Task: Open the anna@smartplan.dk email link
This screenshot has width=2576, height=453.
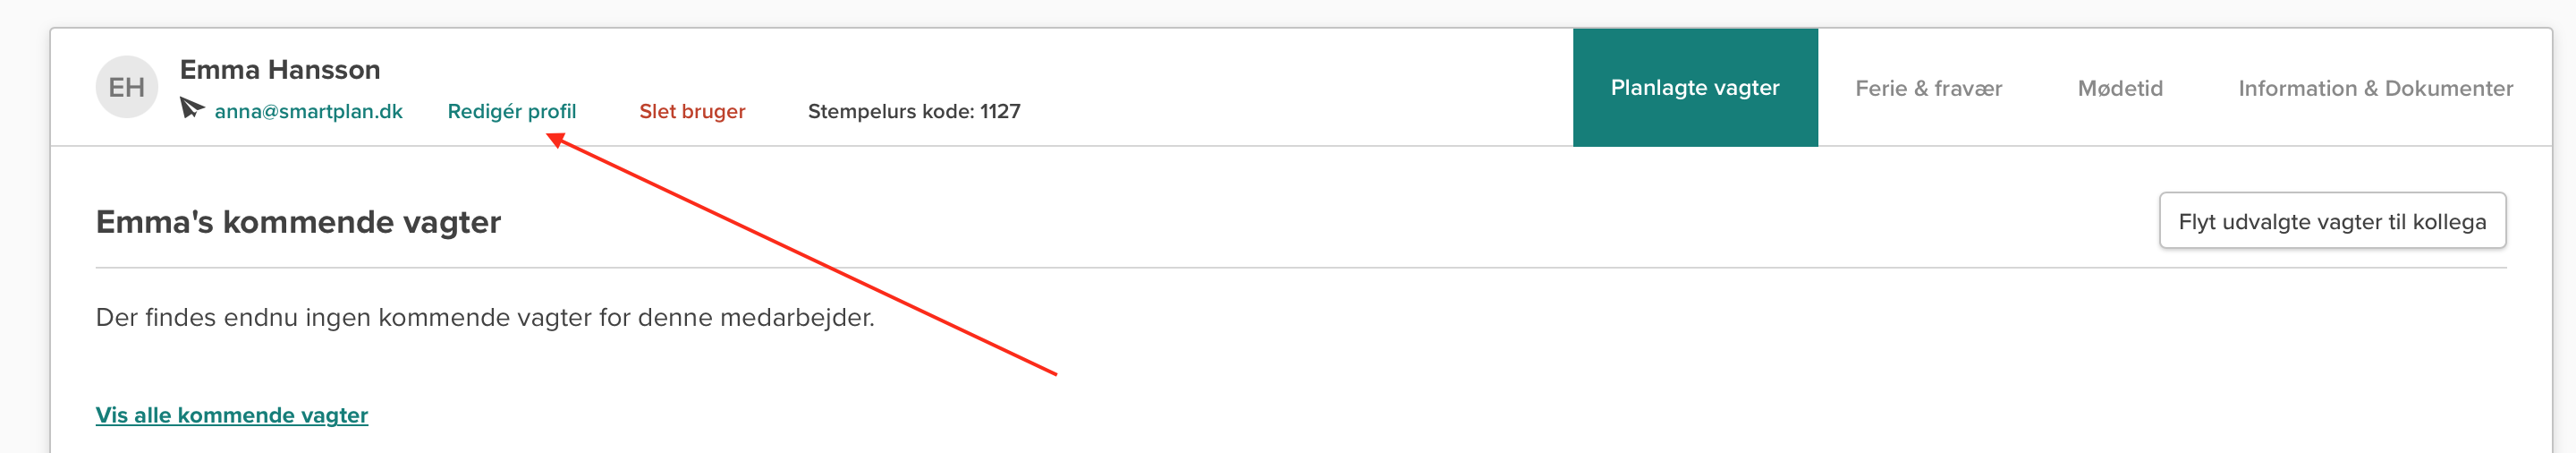Action: [308, 111]
